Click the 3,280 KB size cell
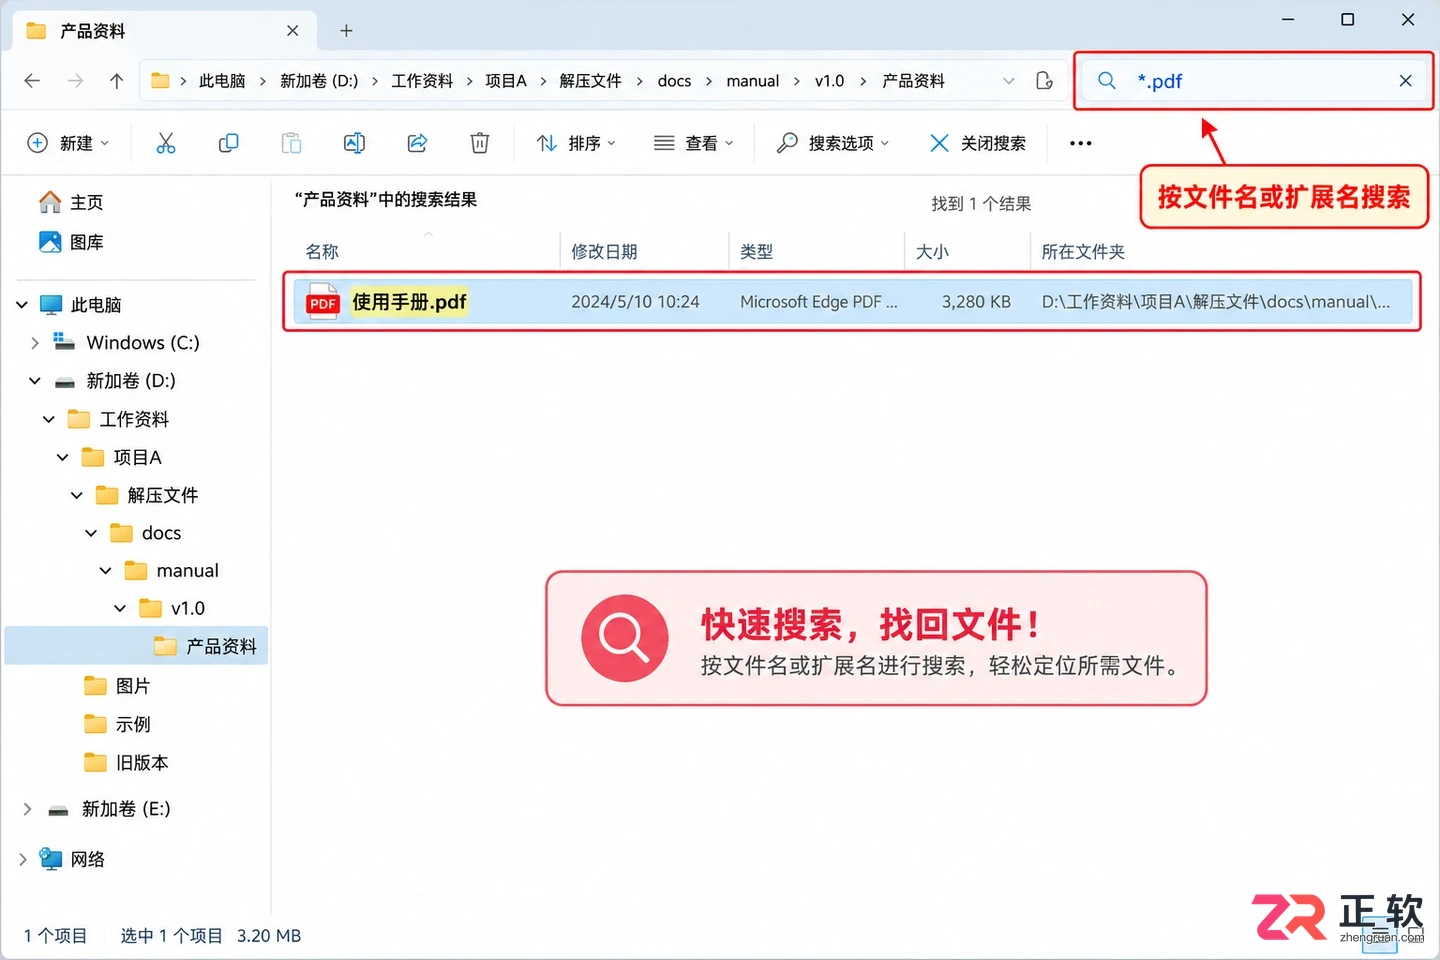Screen dimensions: 1440x960 pyautogui.click(x=976, y=302)
